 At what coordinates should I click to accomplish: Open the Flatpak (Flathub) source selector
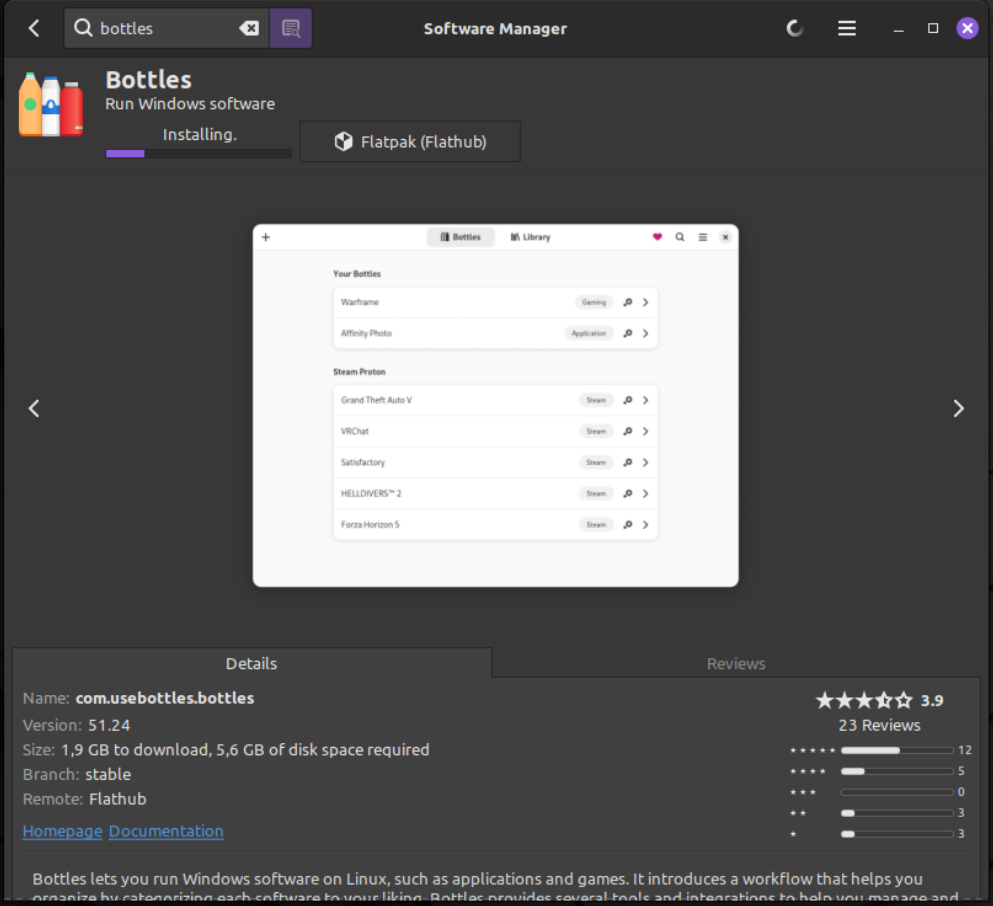[x=410, y=142]
